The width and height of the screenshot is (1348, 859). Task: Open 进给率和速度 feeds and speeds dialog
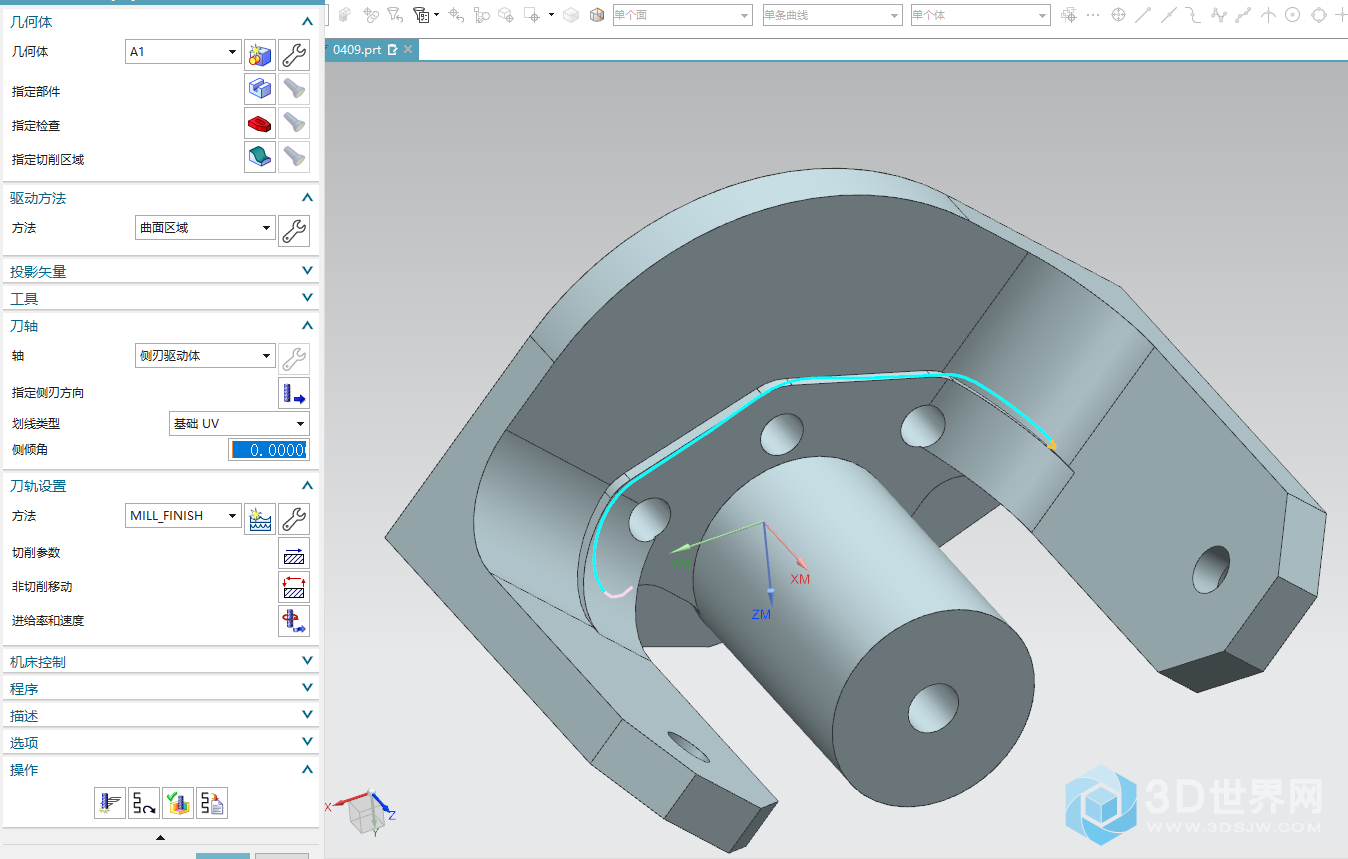(294, 621)
